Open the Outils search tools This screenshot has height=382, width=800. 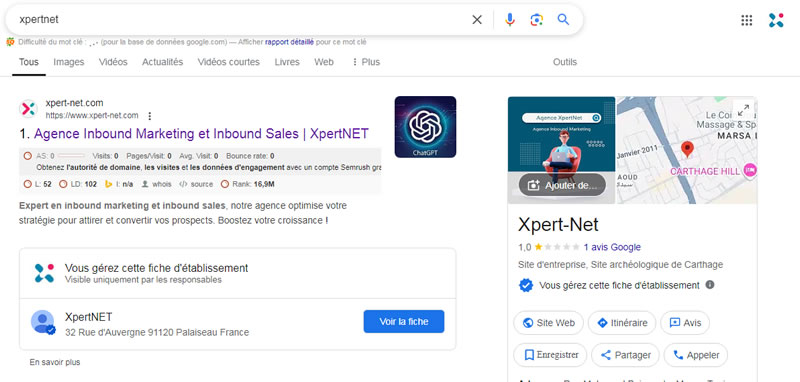tap(565, 62)
